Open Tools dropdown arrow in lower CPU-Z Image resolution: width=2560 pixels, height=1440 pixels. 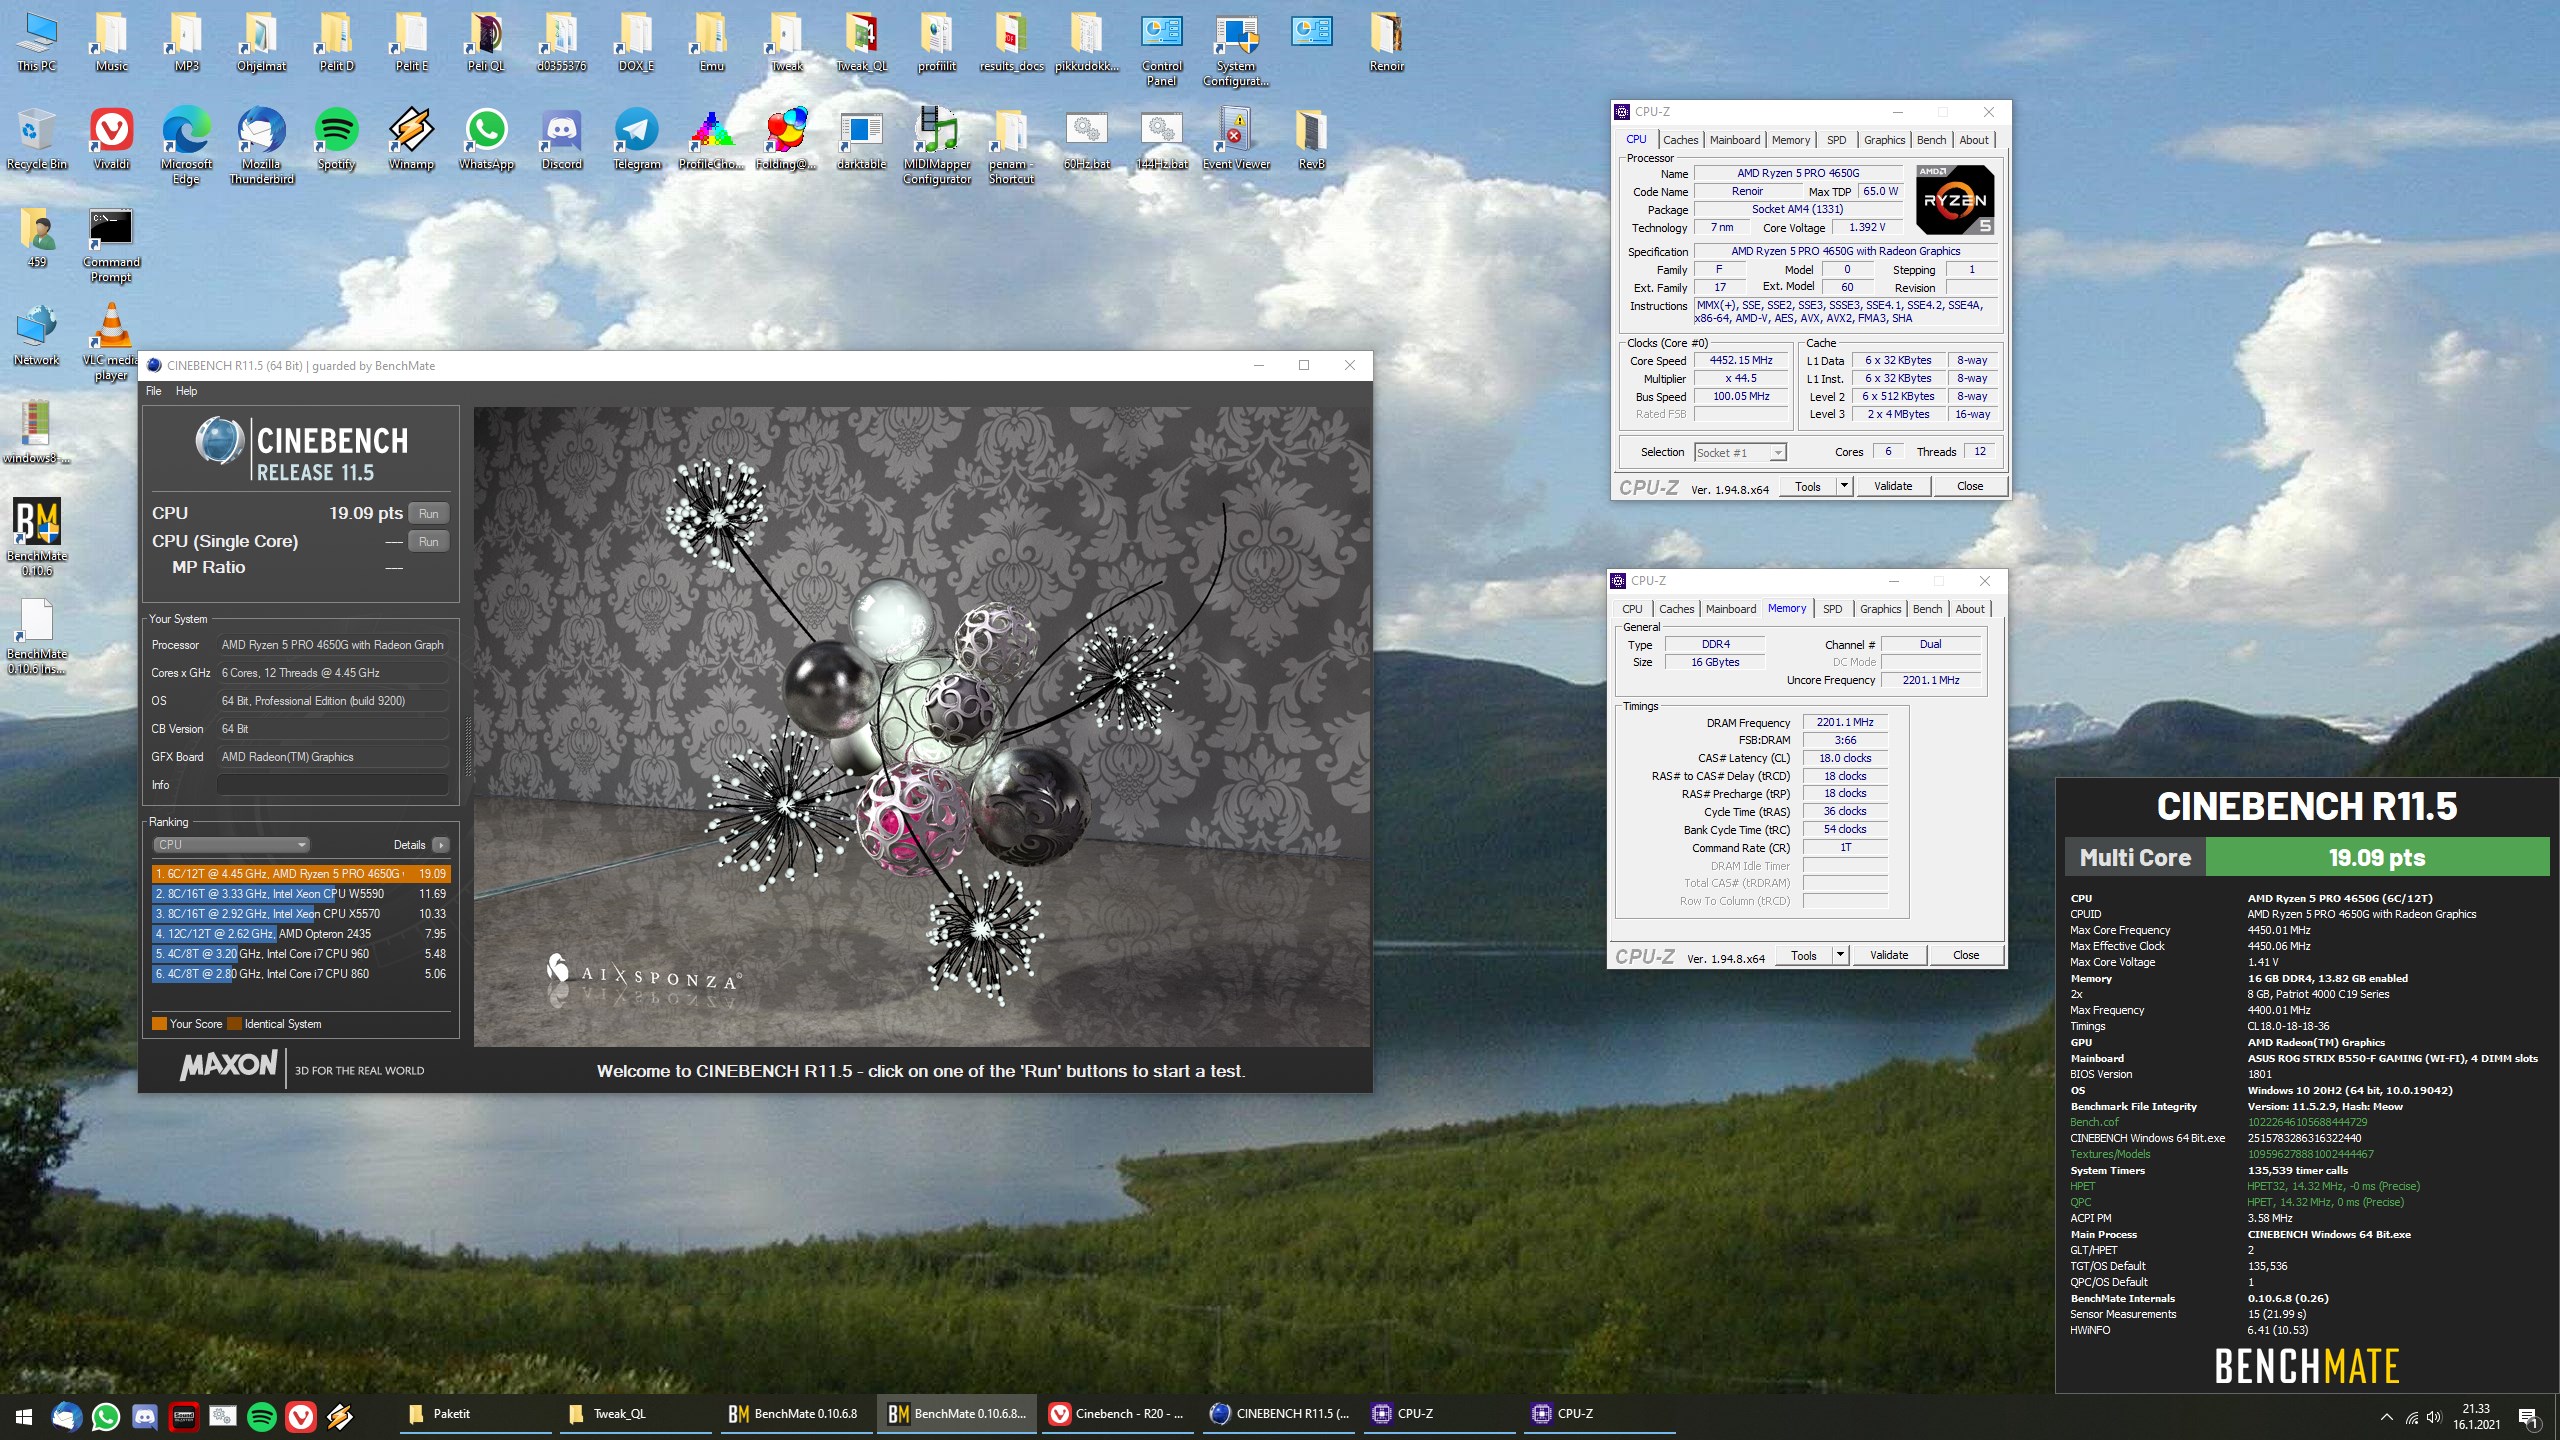pos(1841,955)
